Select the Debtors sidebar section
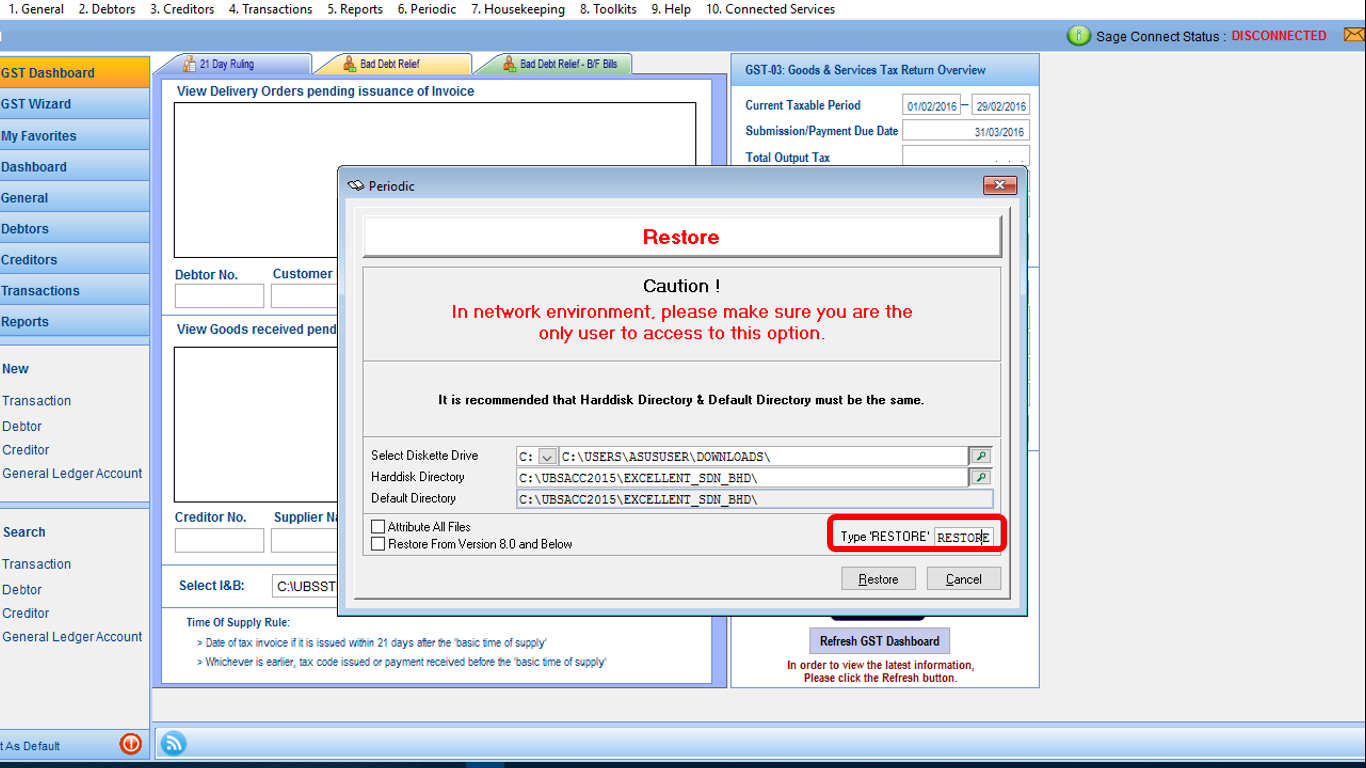1366x768 pixels. pyautogui.click(x=74, y=229)
